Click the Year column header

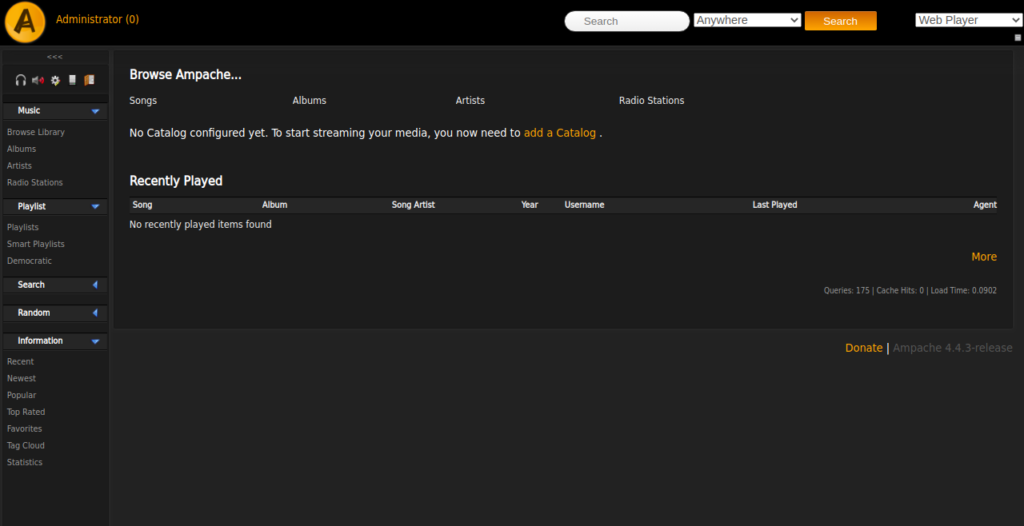click(x=530, y=205)
